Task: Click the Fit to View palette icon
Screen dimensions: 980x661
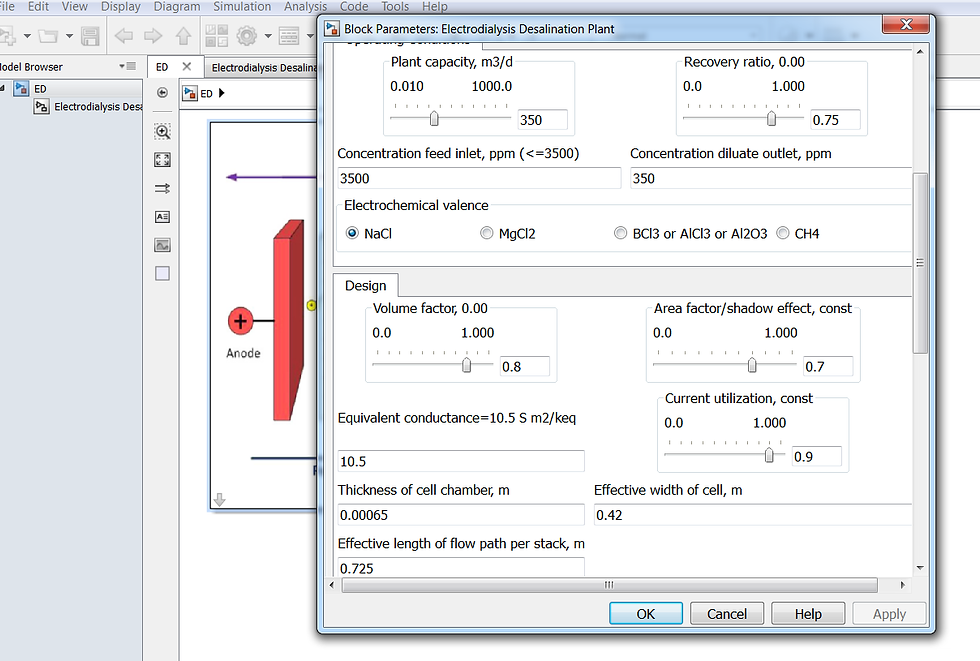Action: point(162,160)
